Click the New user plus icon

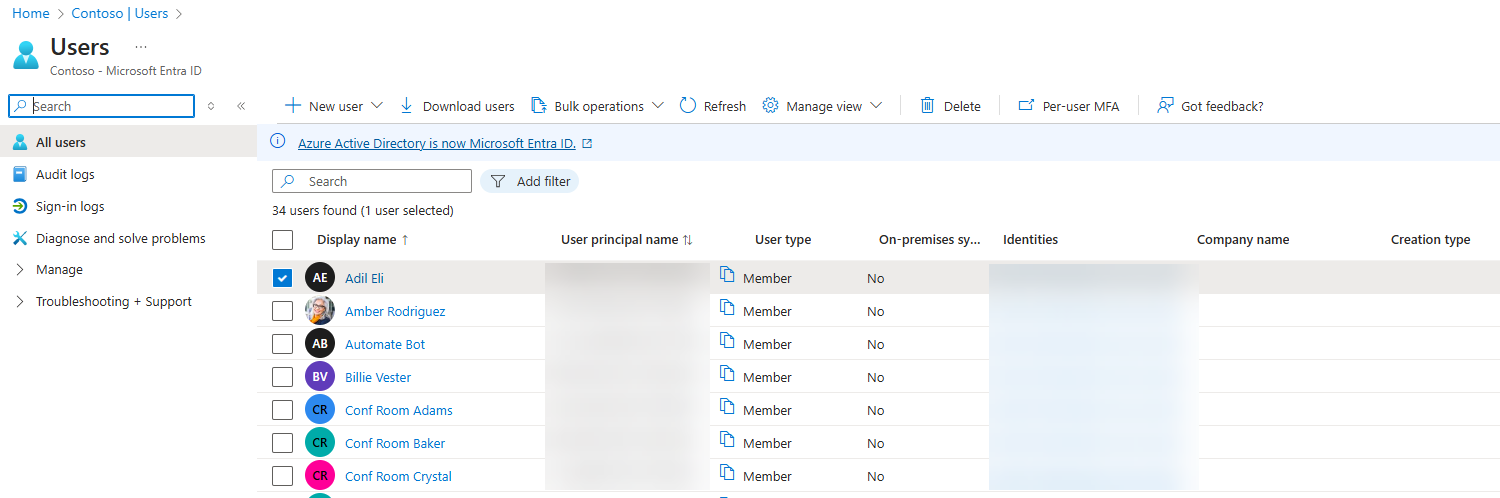(293, 106)
